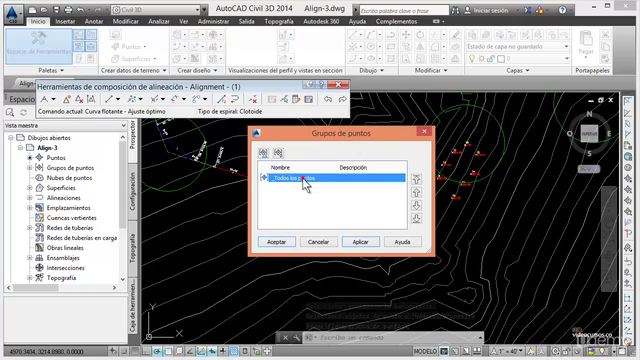This screenshot has width=640, height=360.
Task: Toggle Polar tracking in the status bar
Action: coord(157,351)
